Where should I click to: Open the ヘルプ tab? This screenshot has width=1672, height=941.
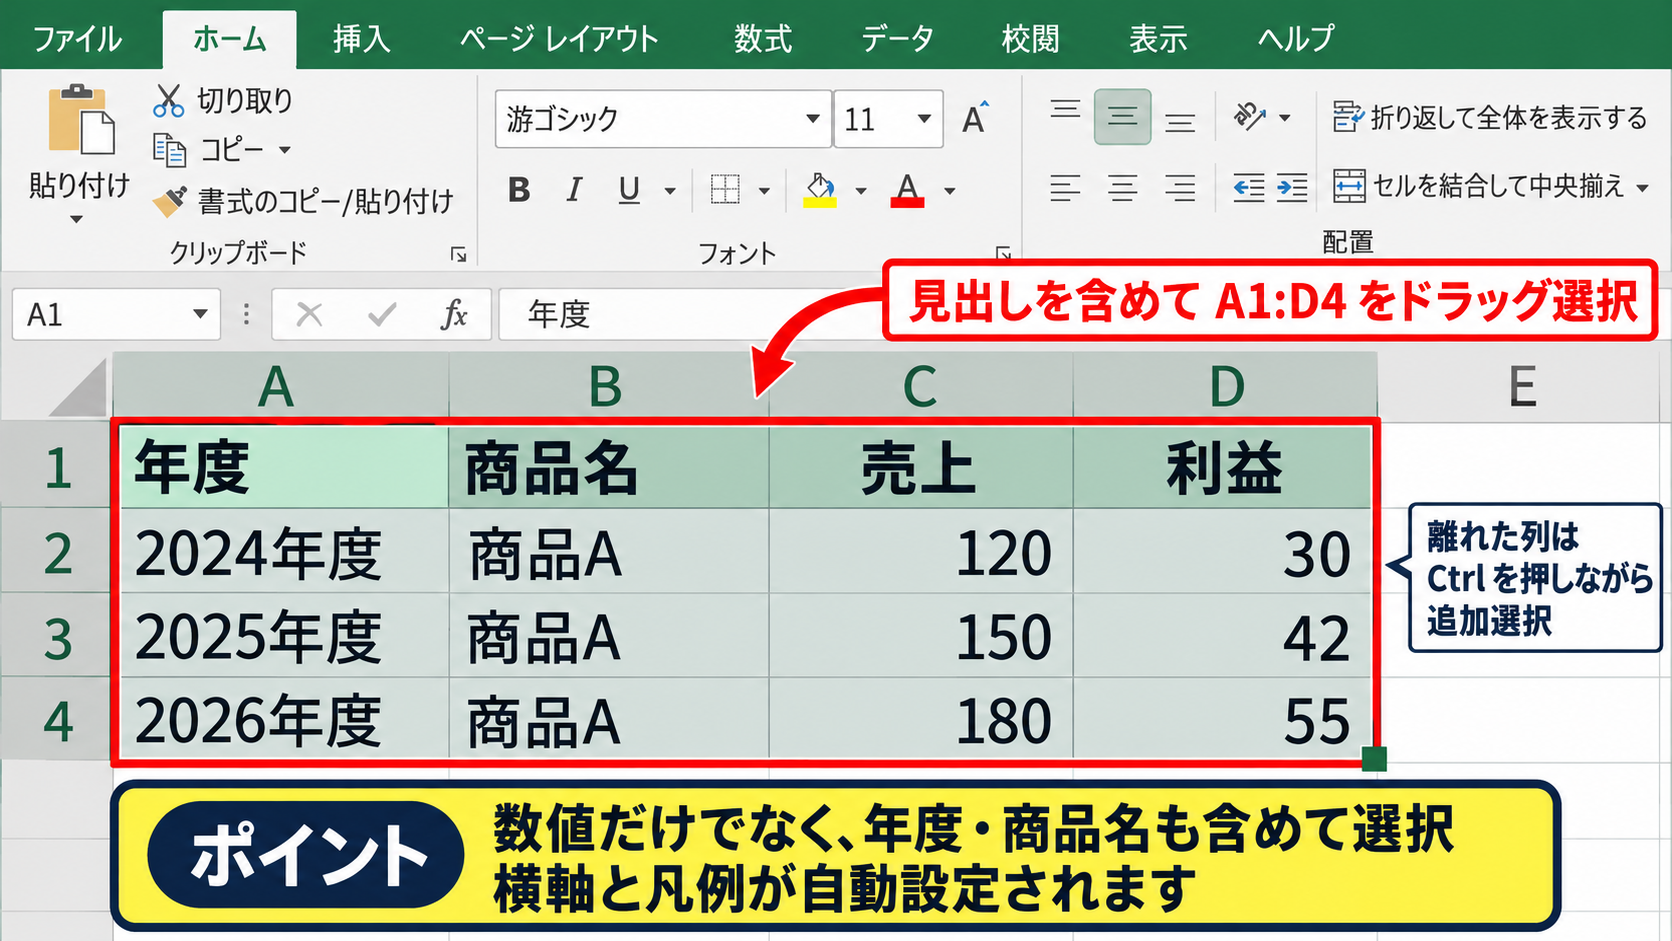pyautogui.click(x=1295, y=39)
